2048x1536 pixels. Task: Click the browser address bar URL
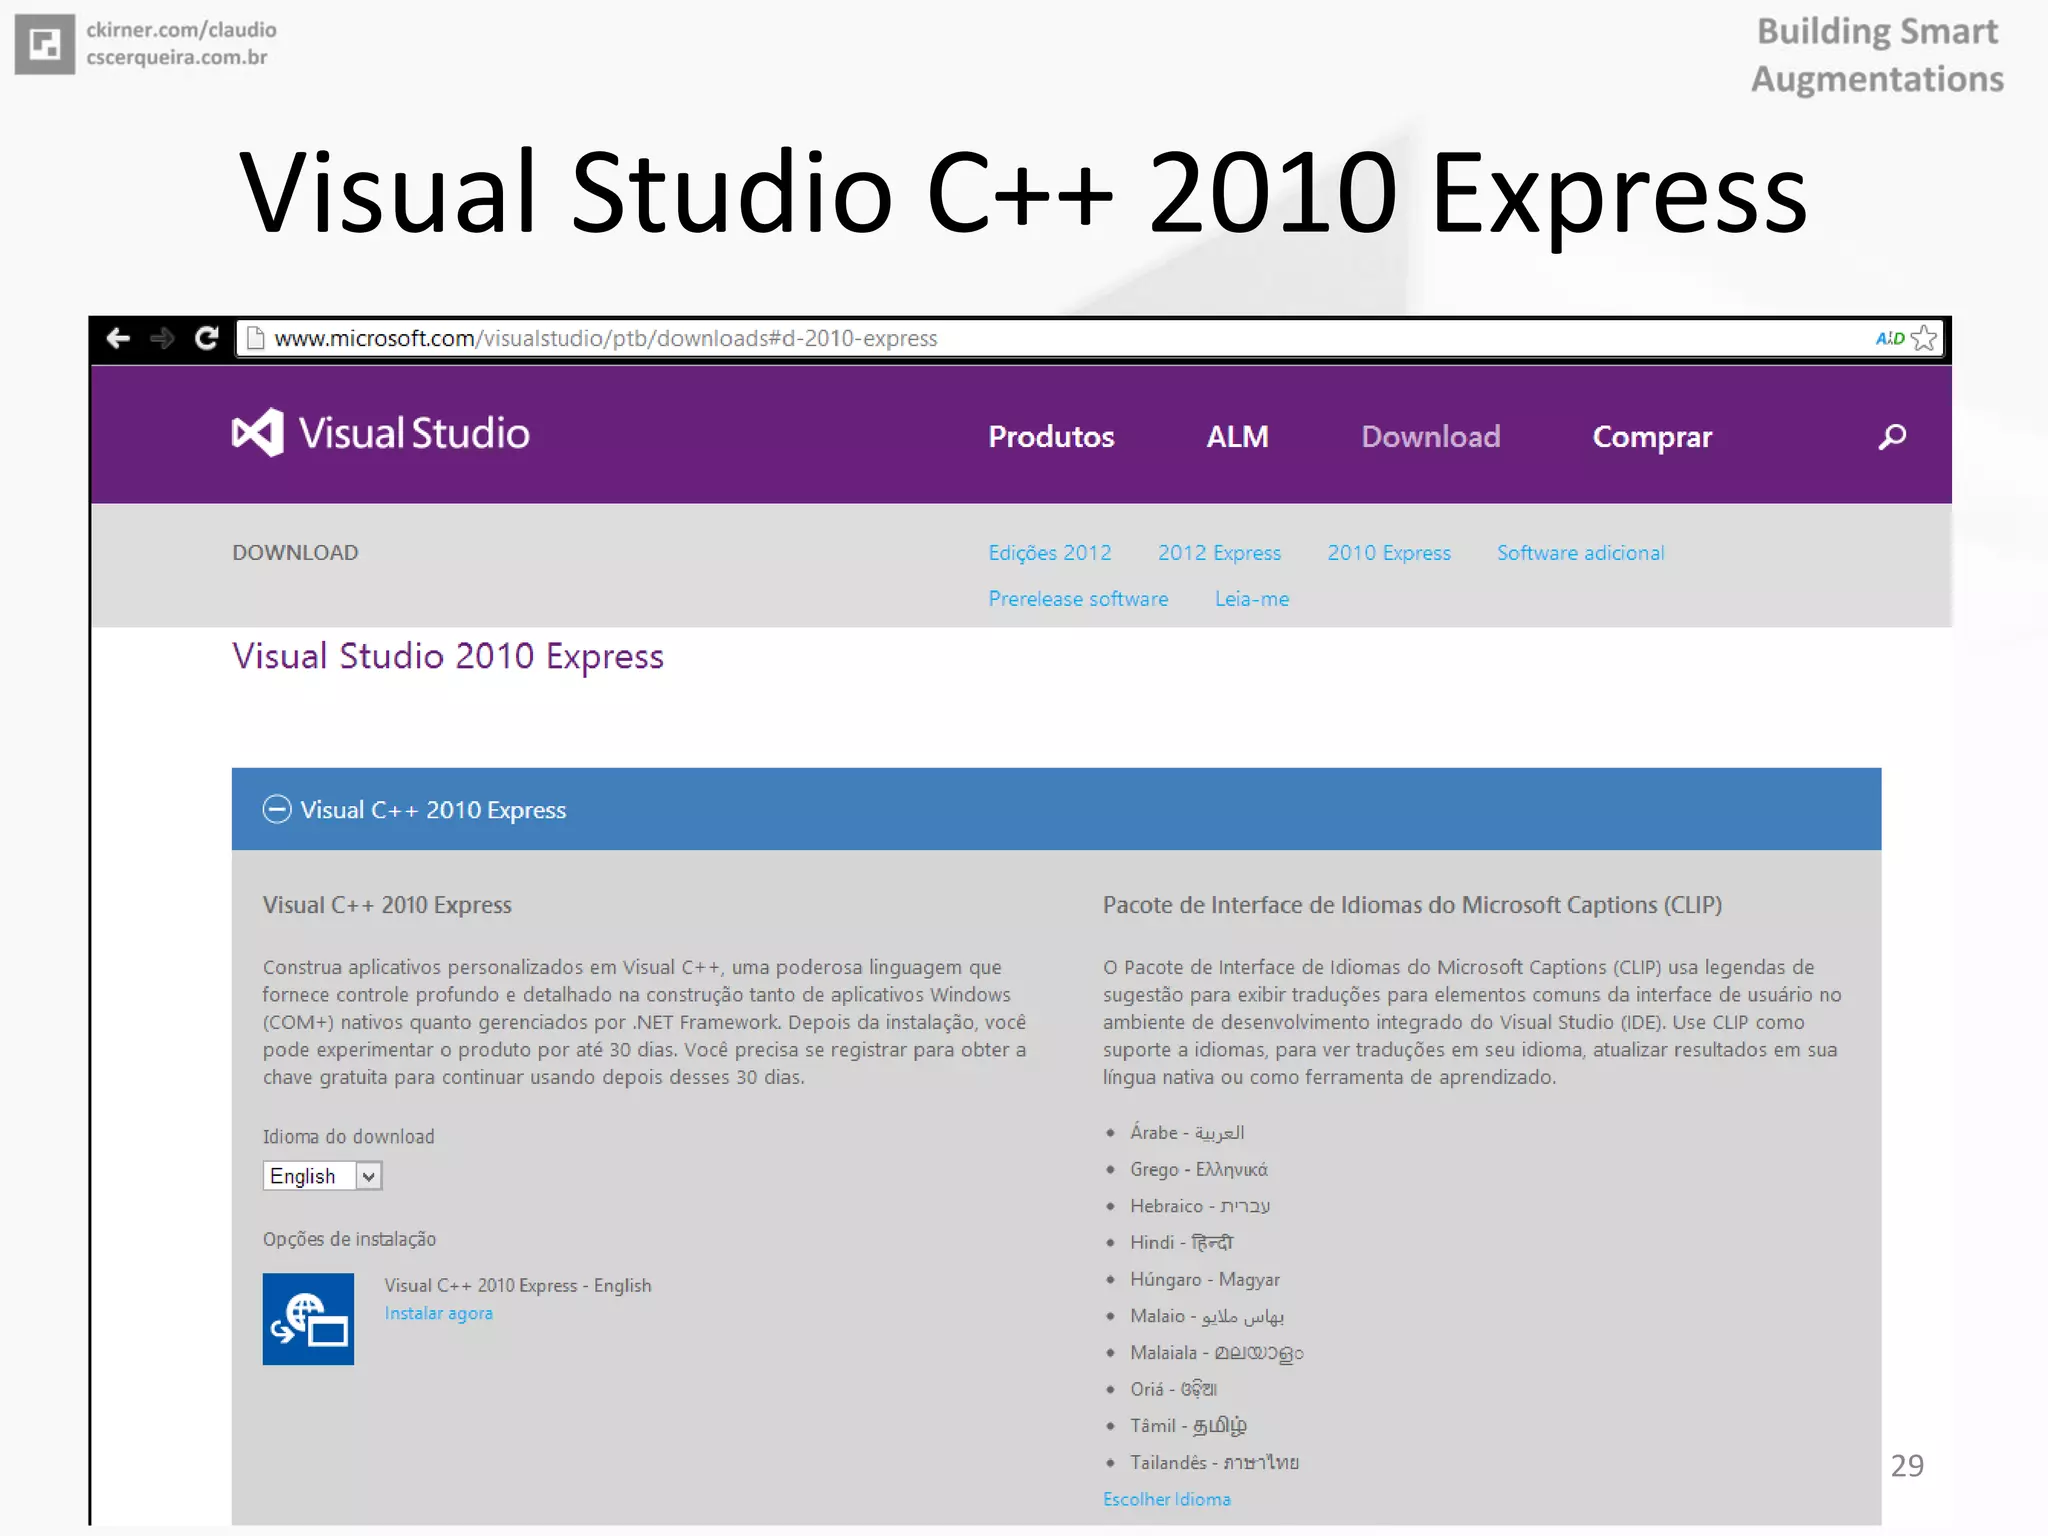tap(606, 338)
